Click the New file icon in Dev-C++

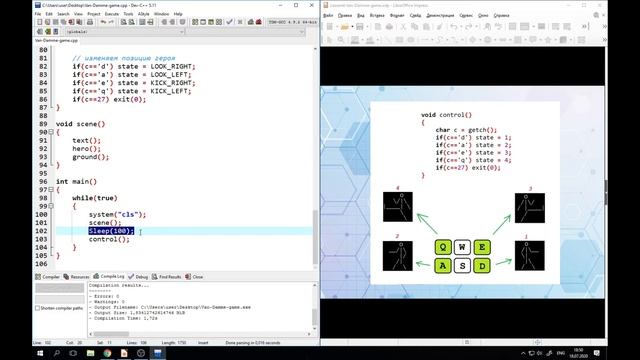(x=40, y=22)
